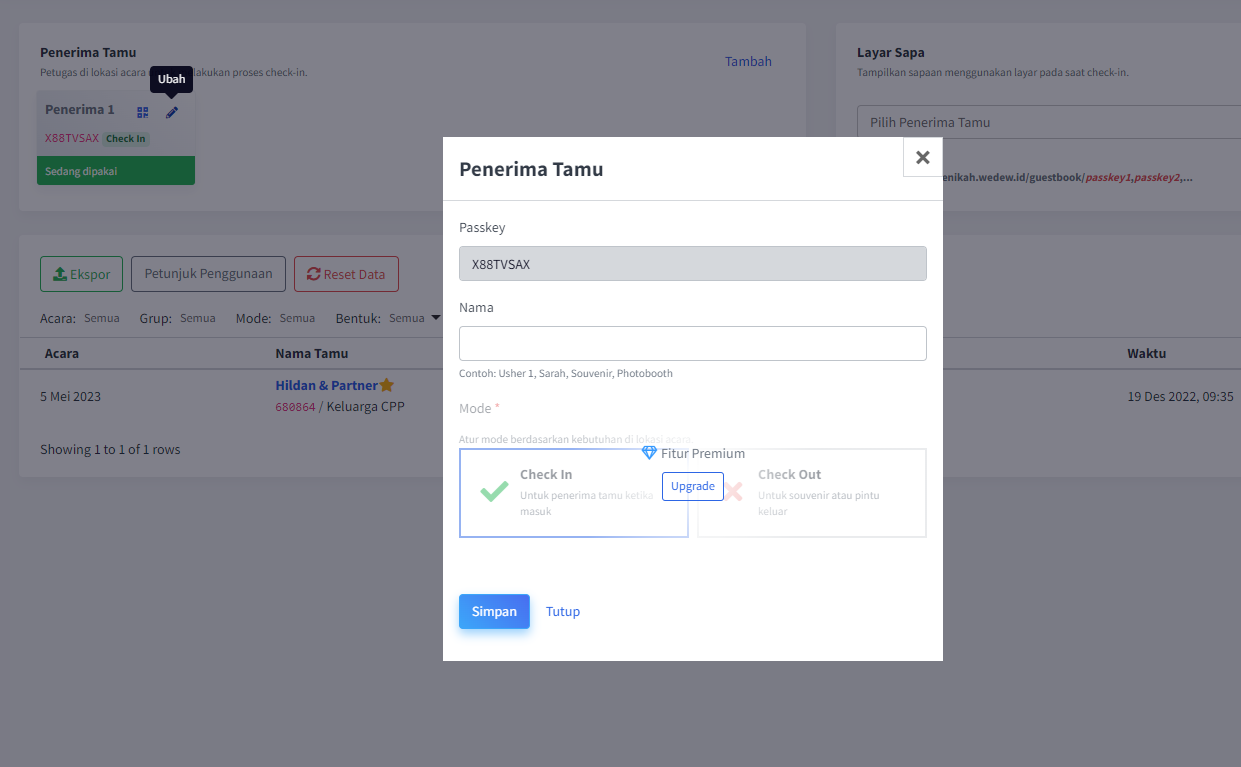
Task: Click the Upgrade button
Action: [x=693, y=486]
